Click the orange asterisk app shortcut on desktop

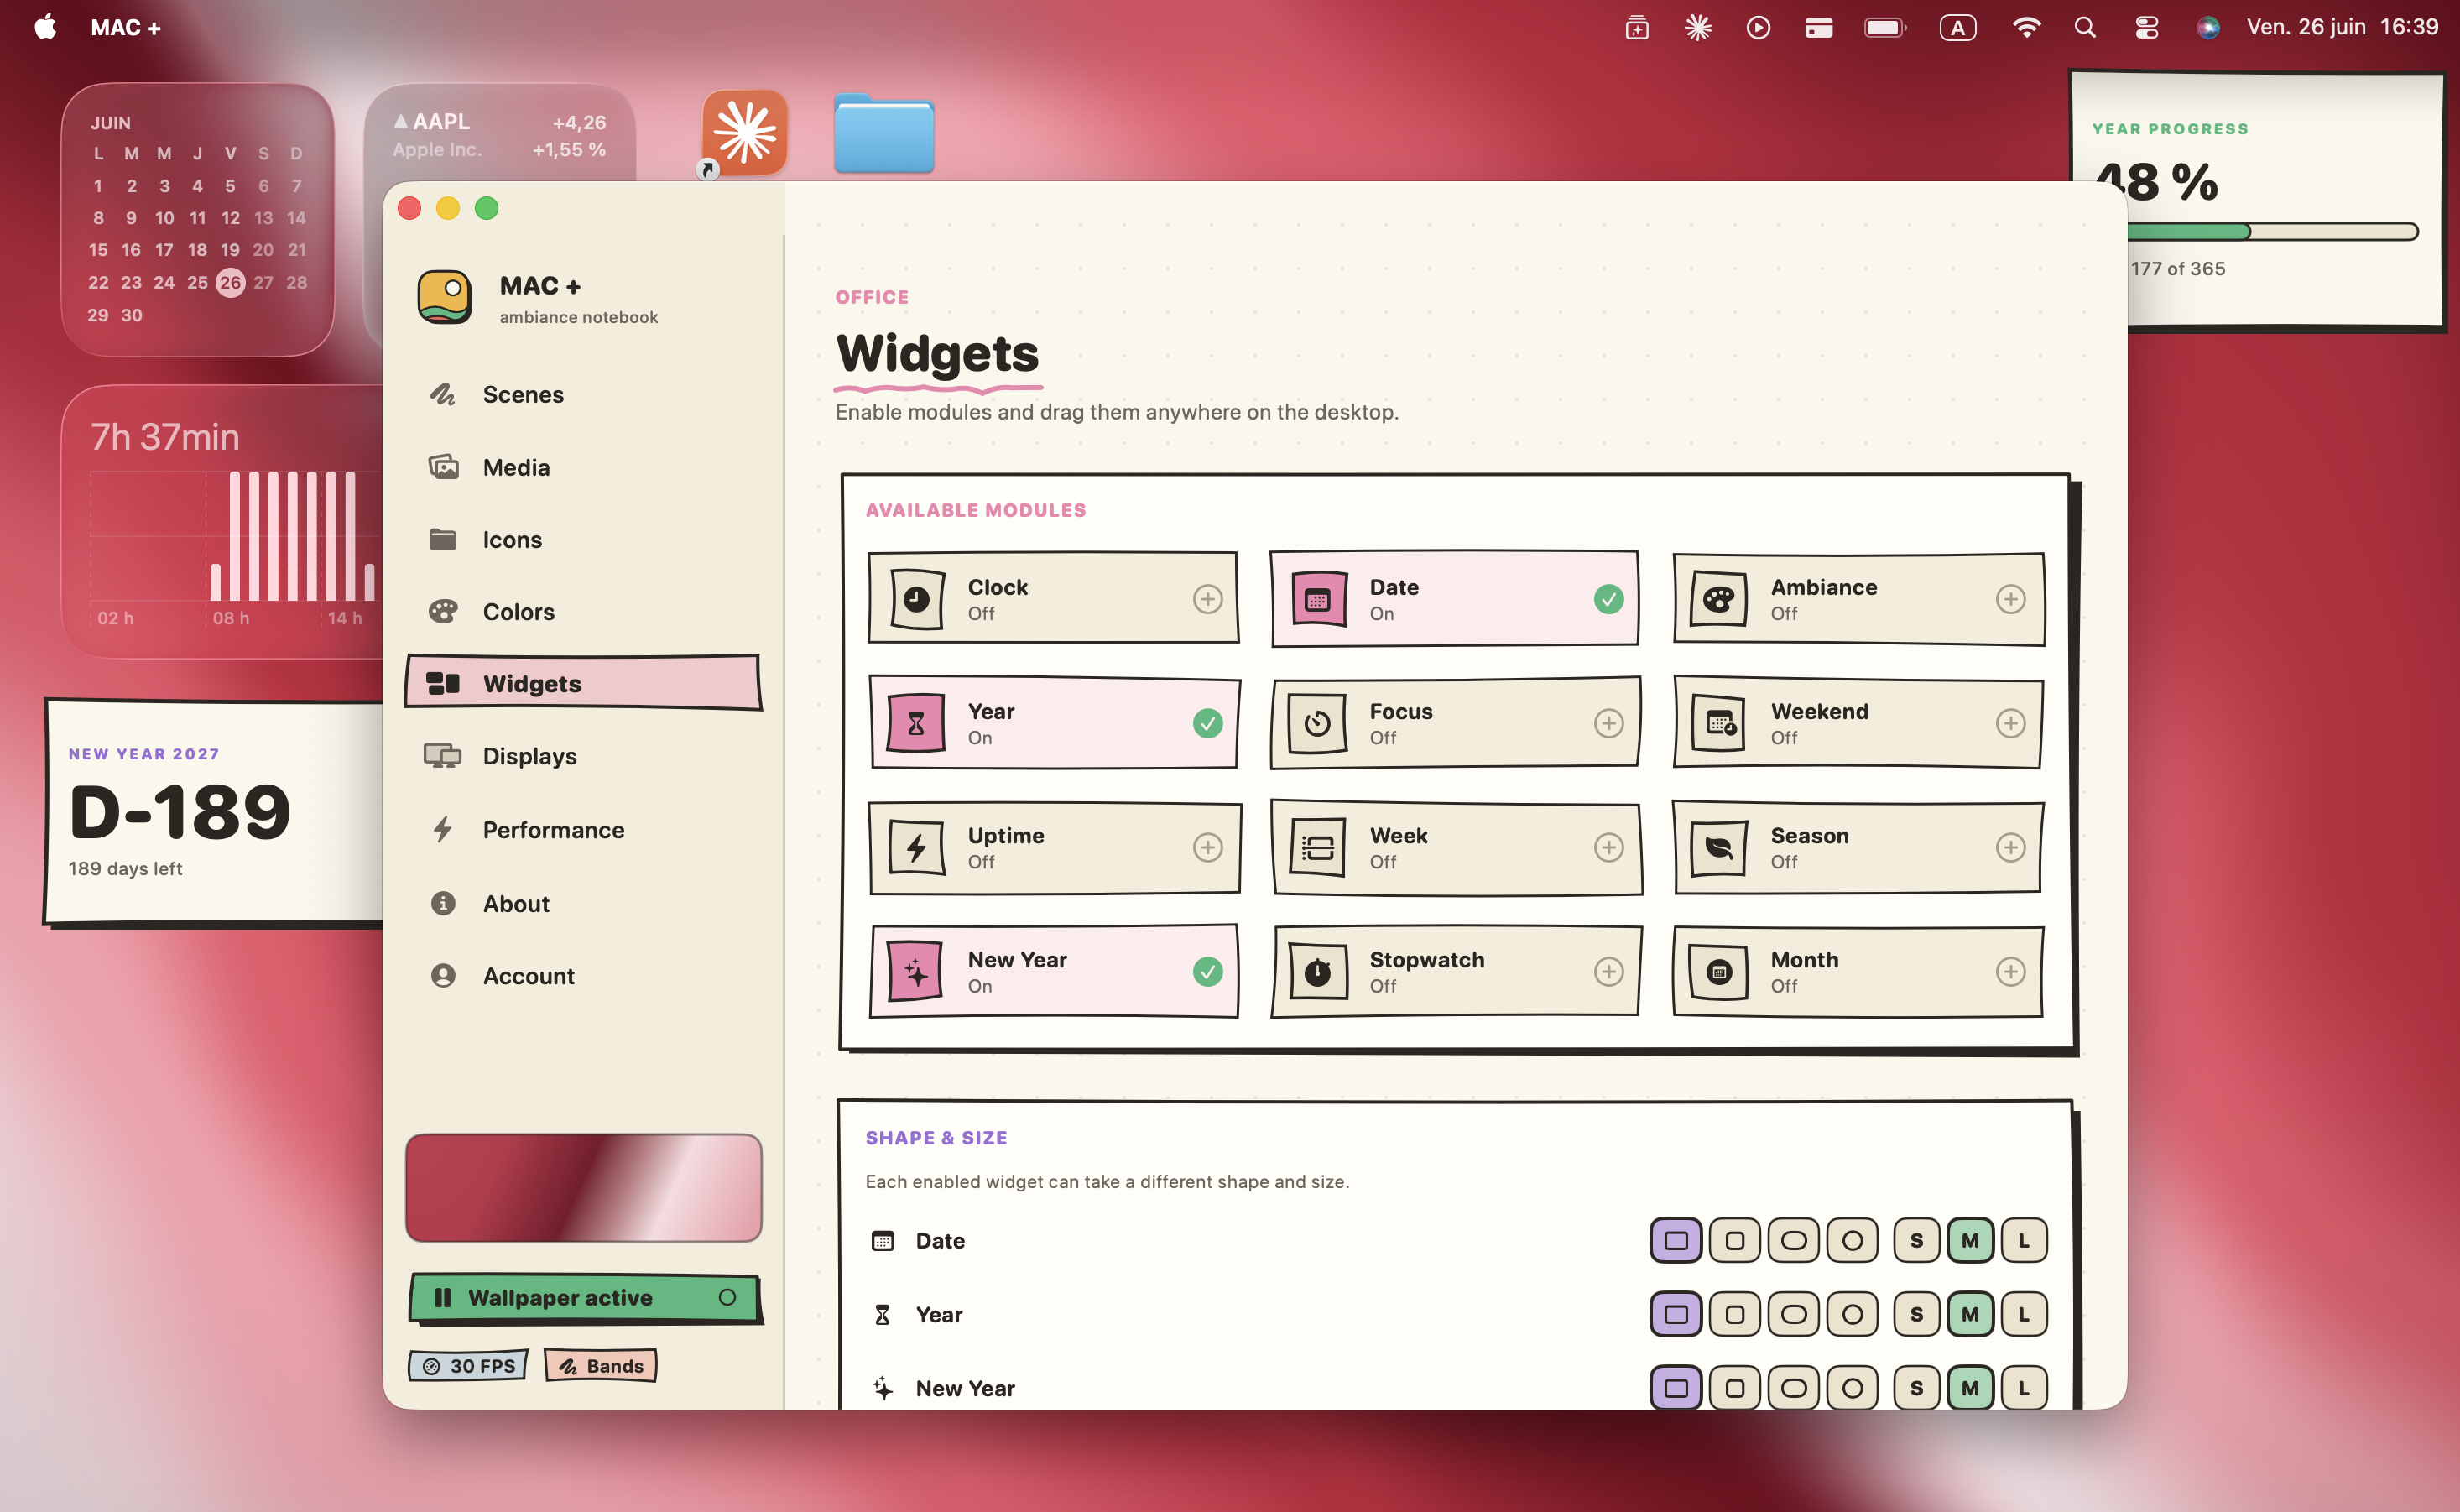pos(744,133)
